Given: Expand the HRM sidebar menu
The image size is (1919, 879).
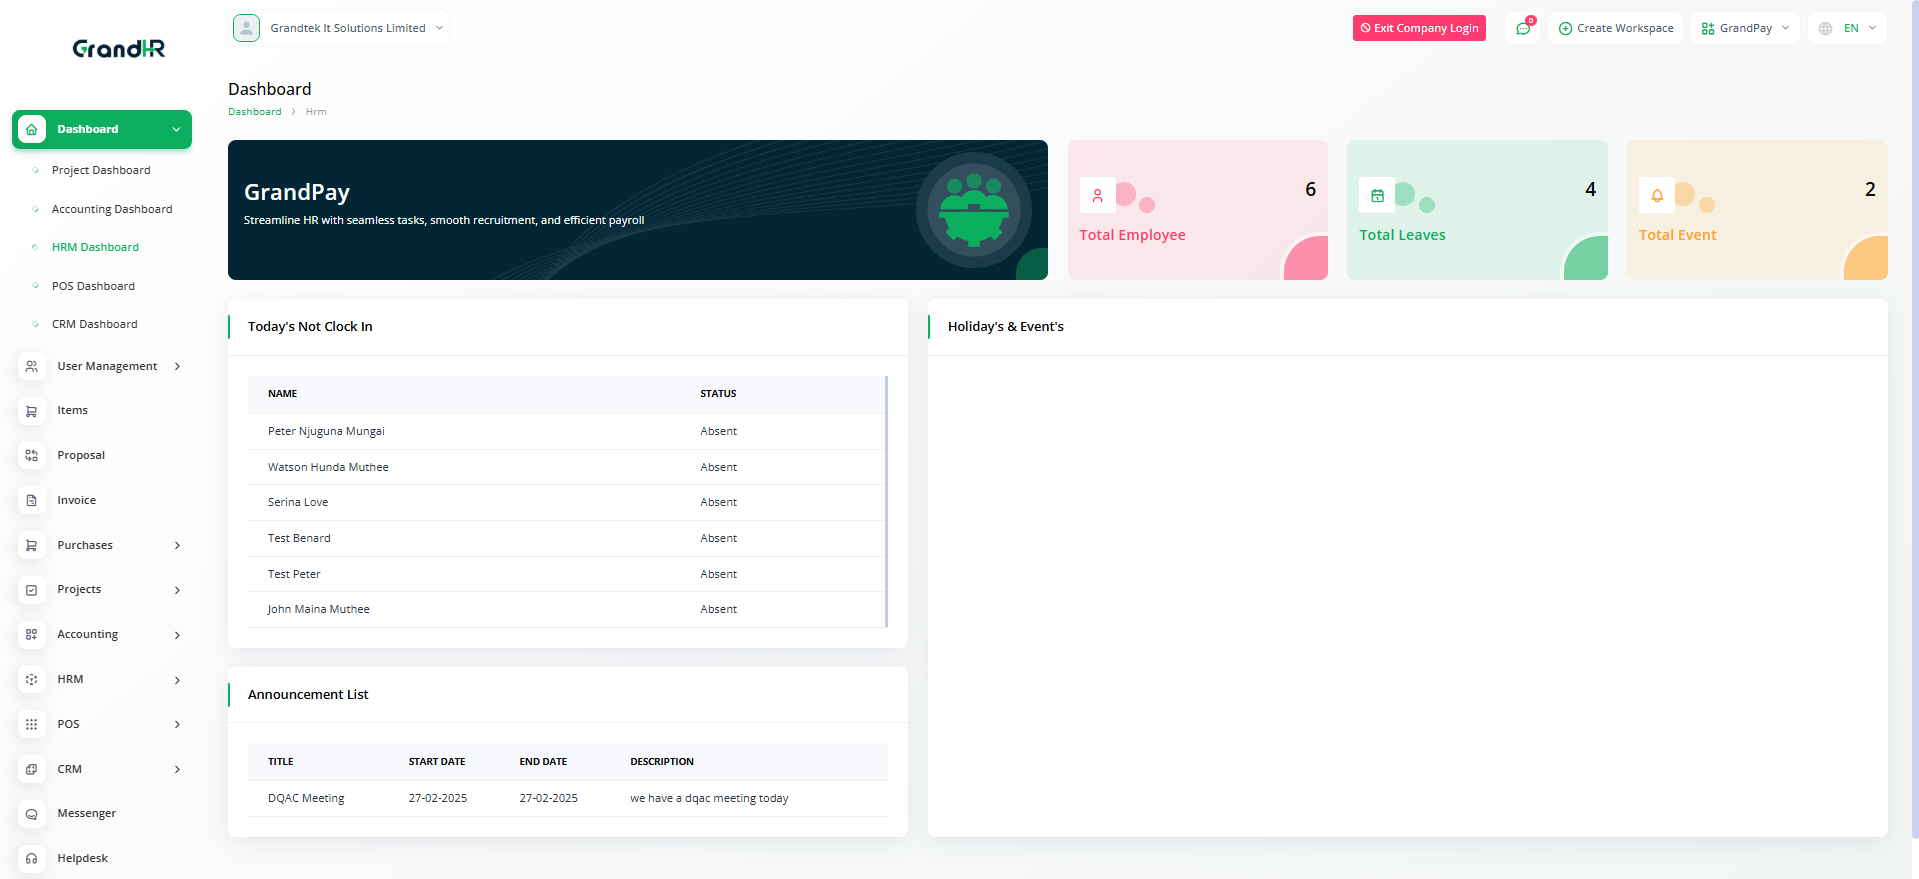Looking at the screenshot, I should (x=100, y=679).
